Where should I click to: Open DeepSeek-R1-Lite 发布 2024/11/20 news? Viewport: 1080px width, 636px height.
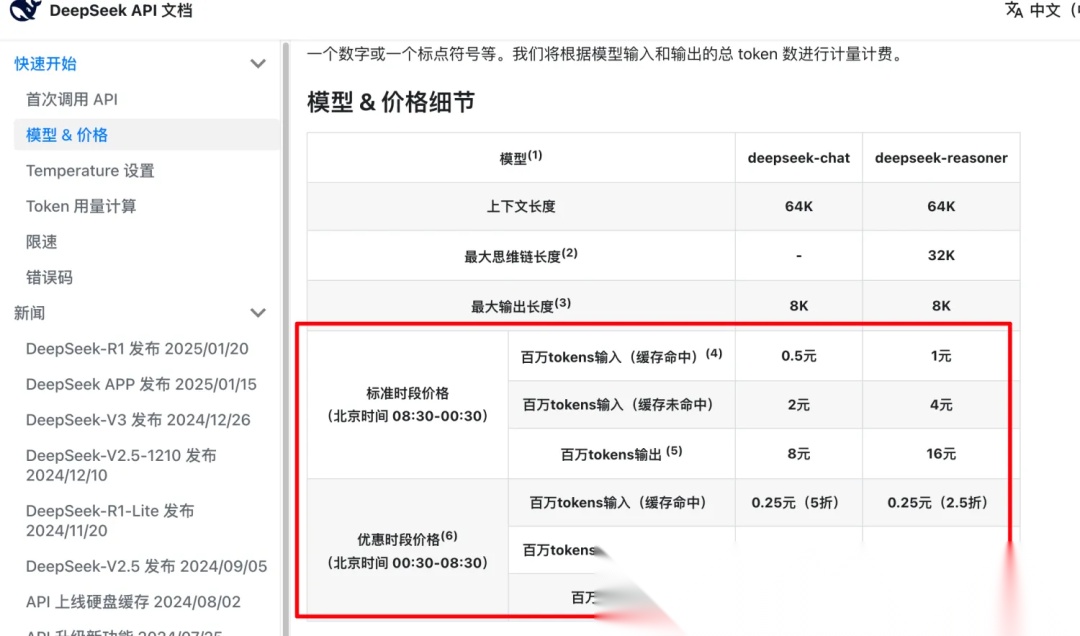[x=110, y=520]
